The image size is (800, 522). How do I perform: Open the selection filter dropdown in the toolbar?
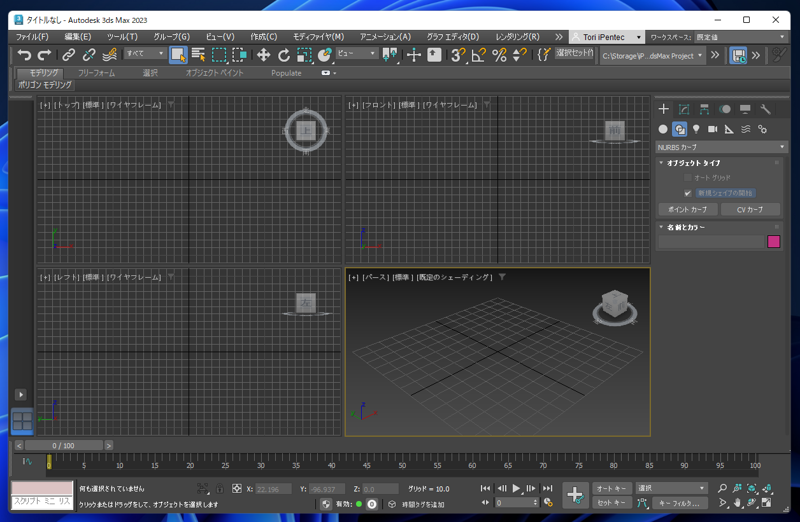[x=145, y=53]
